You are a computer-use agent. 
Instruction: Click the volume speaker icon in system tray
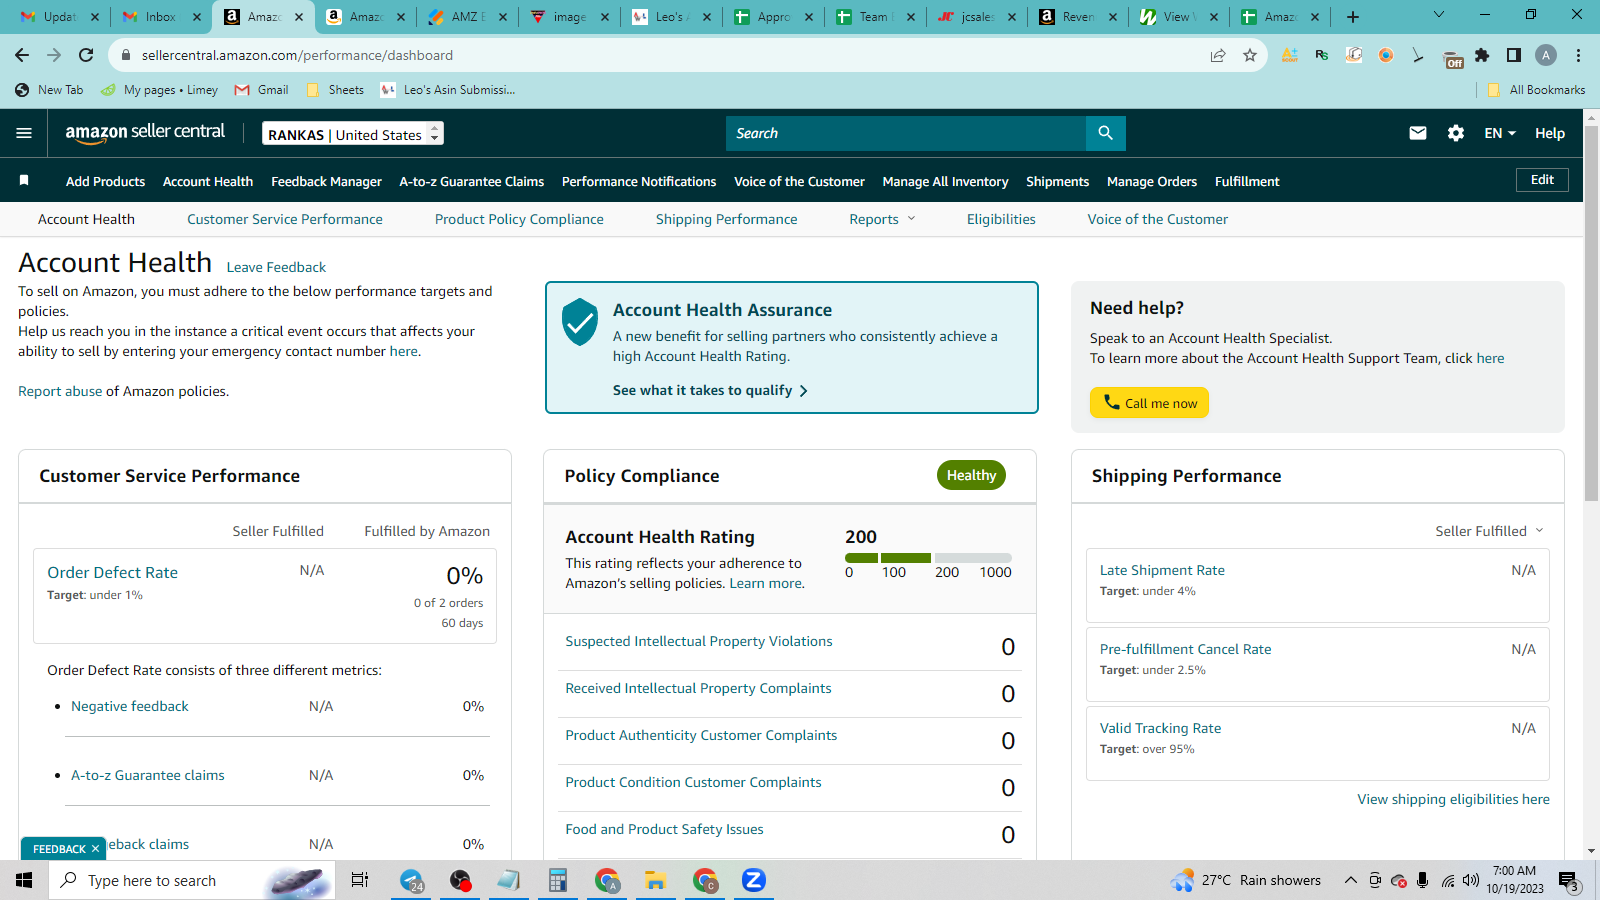click(1471, 880)
